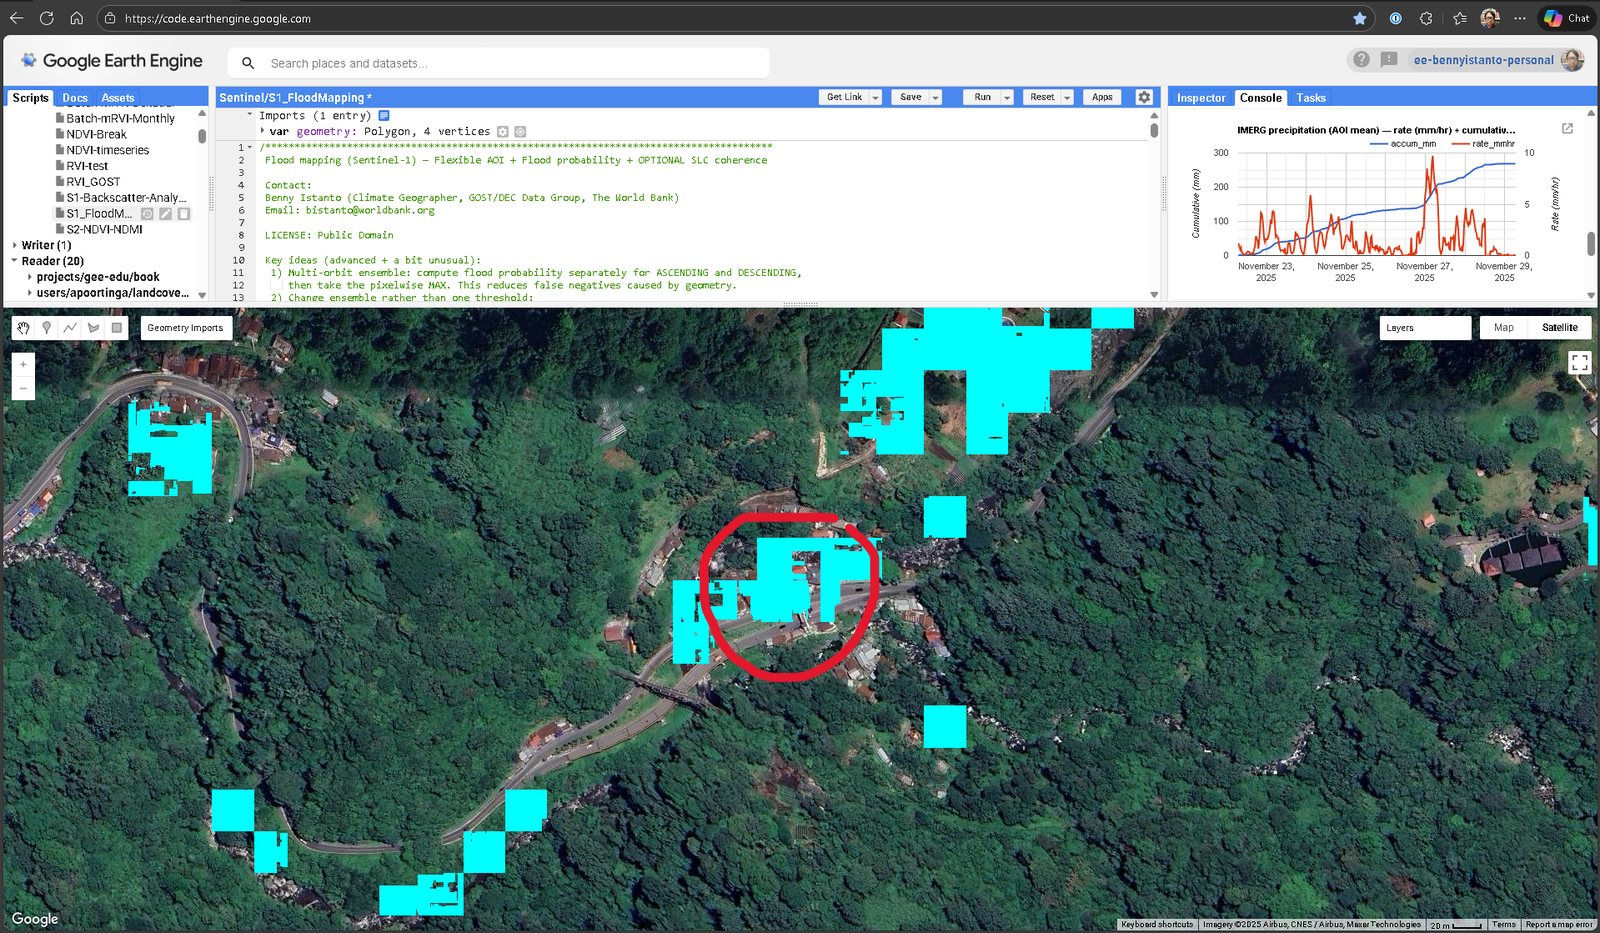Open browser extensions menu

[x=1426, y=18]
